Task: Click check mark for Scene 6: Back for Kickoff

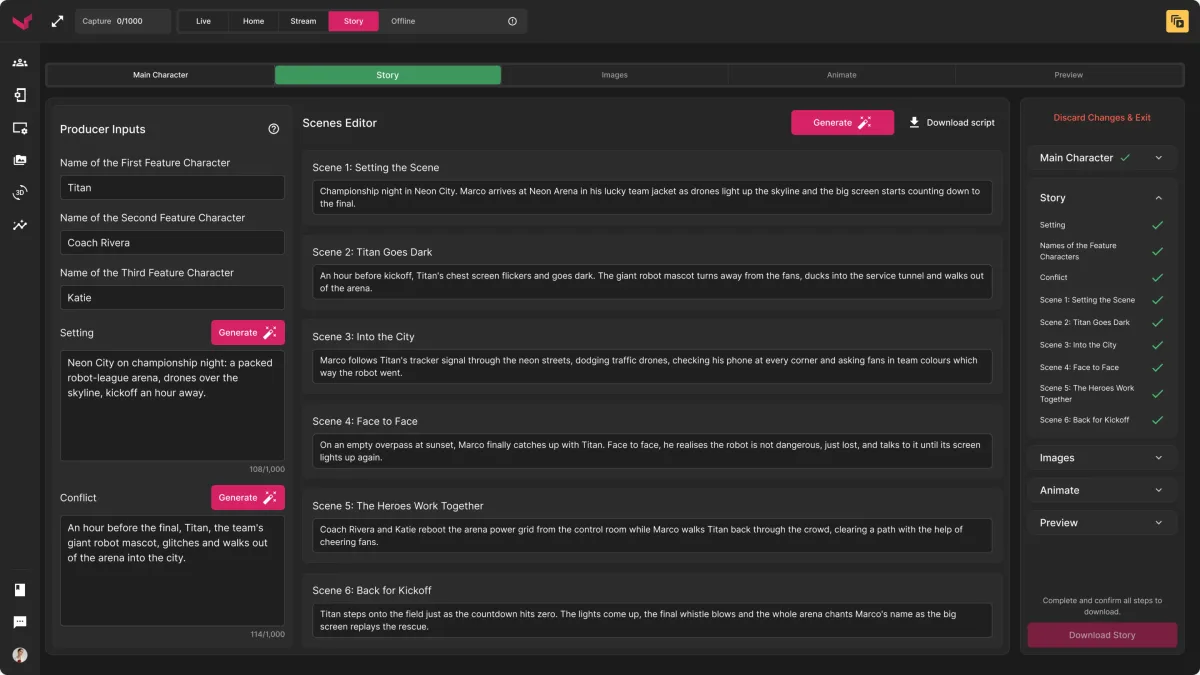Action: click(x=1158, y=420)
